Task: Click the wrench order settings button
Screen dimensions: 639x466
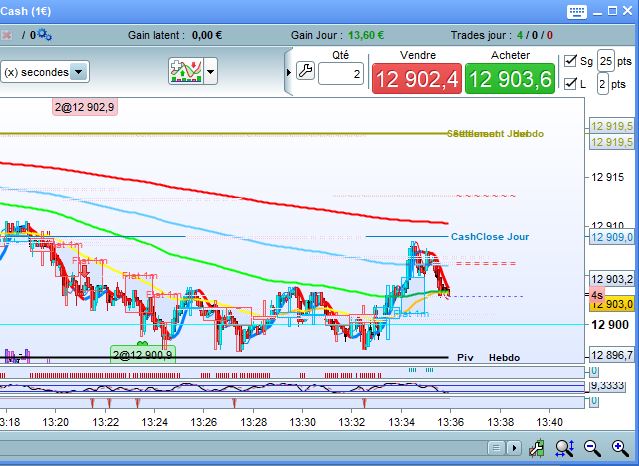Action: point(305,71)
